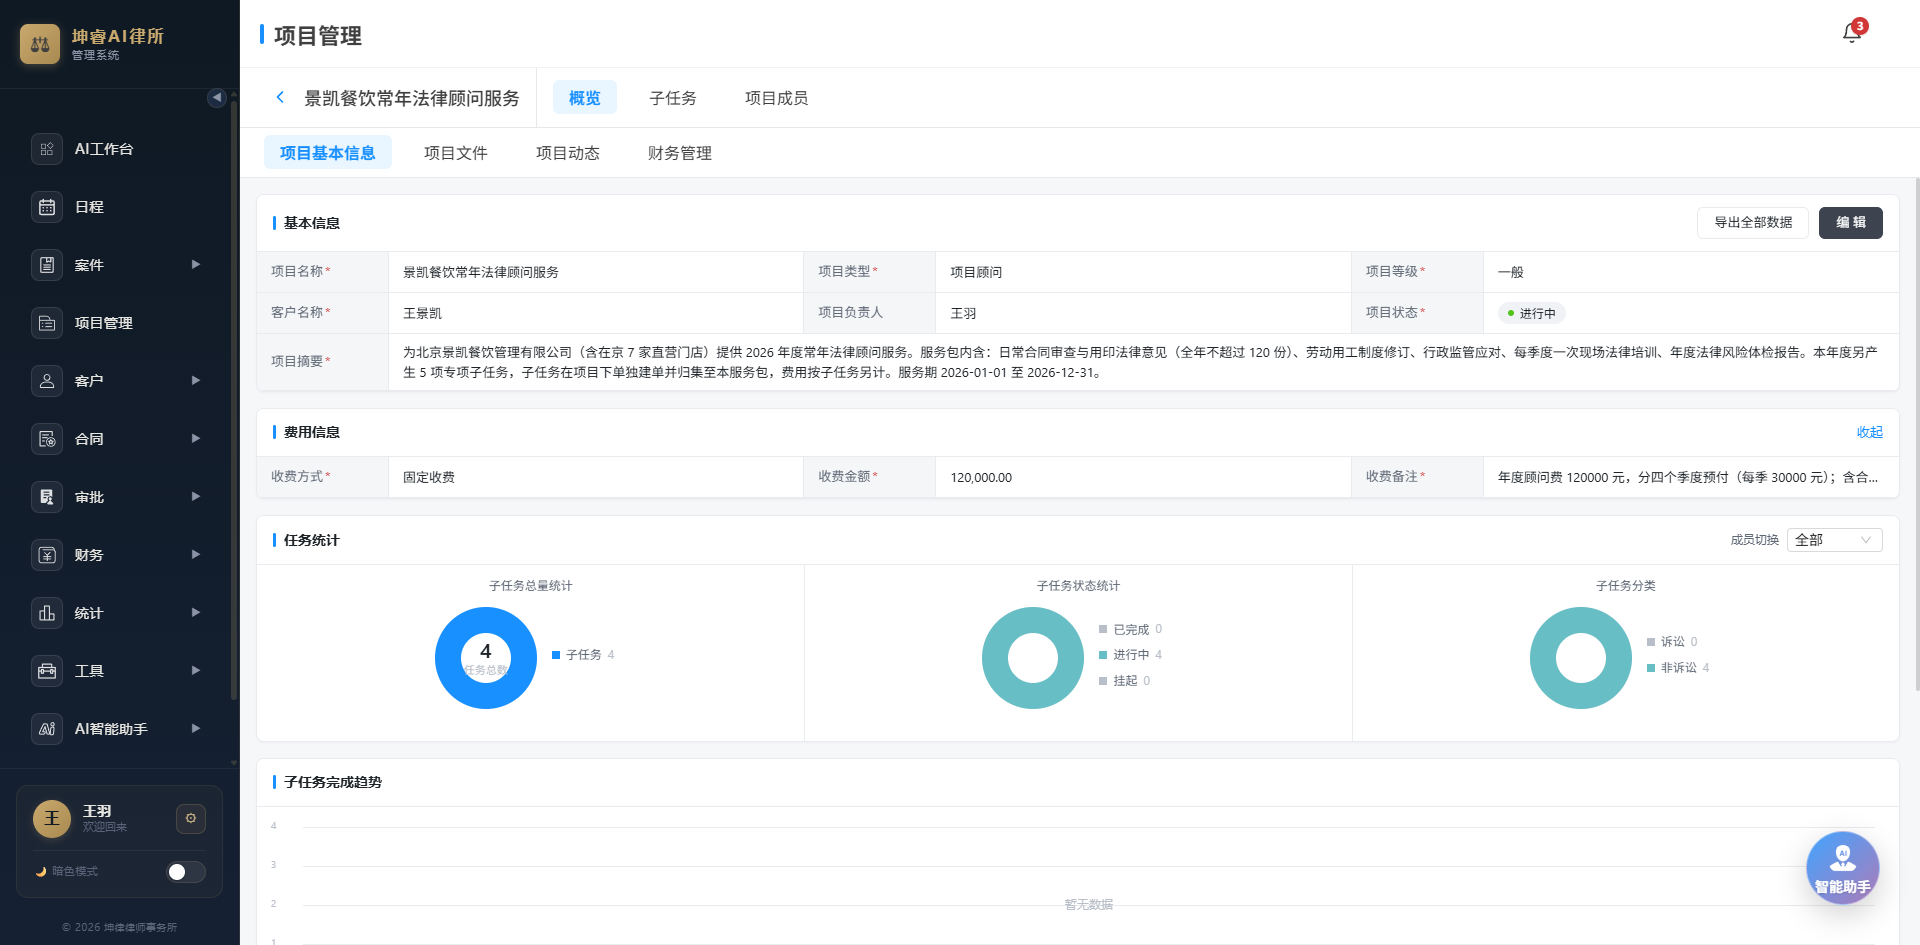
Task: Click the 客户 person icon
Action: tap(47, 381)
